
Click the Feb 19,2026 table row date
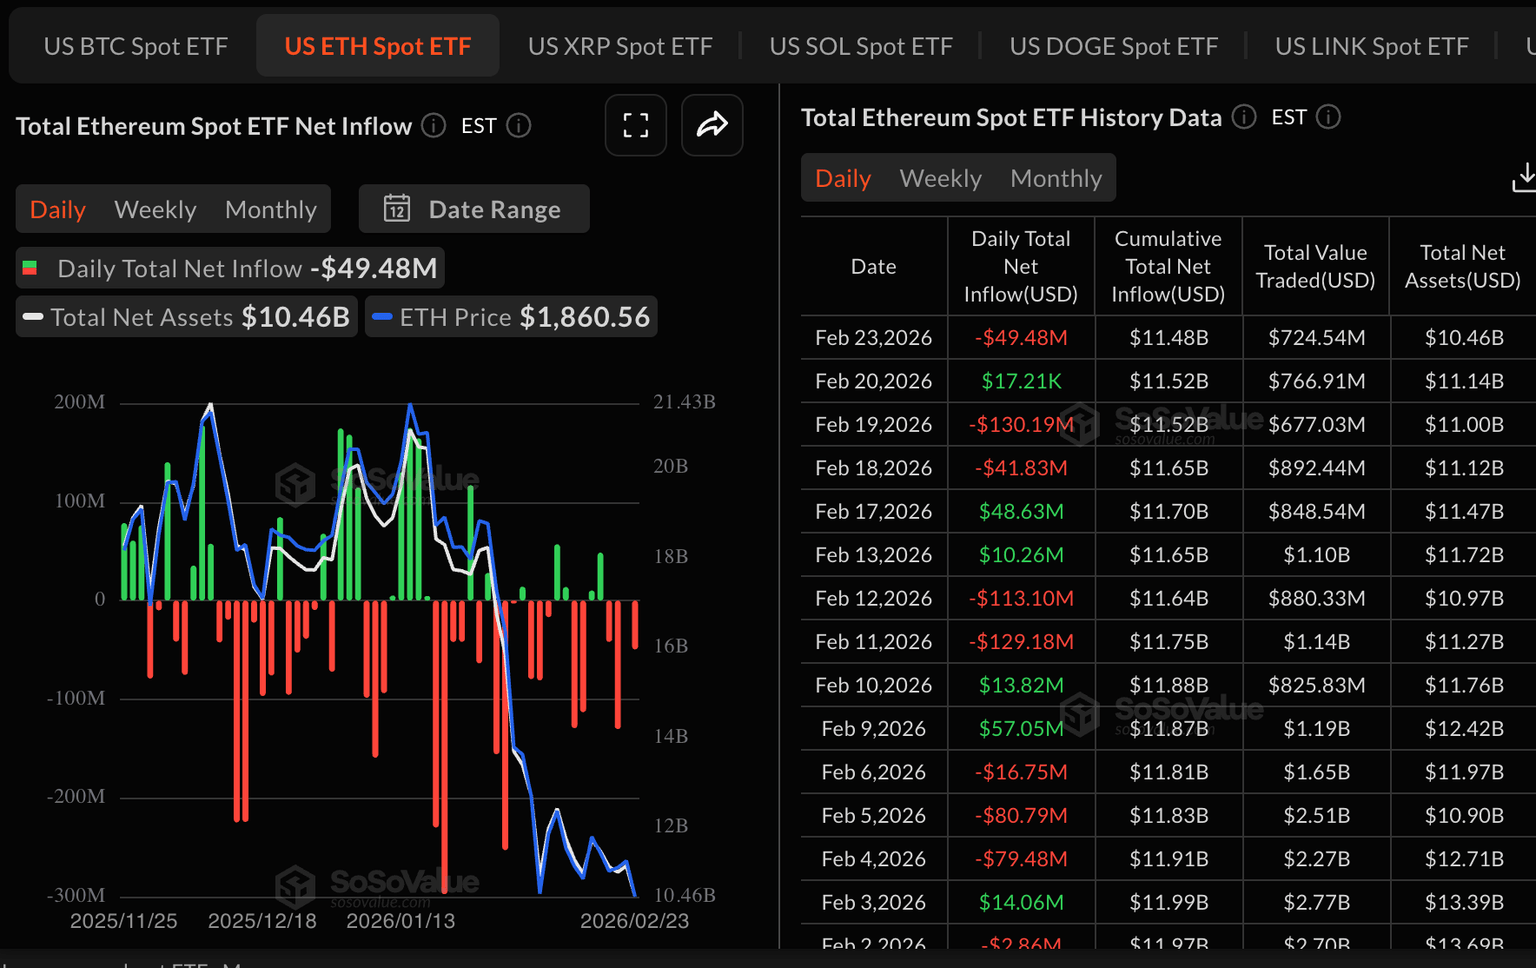click(x=873, y=424)
